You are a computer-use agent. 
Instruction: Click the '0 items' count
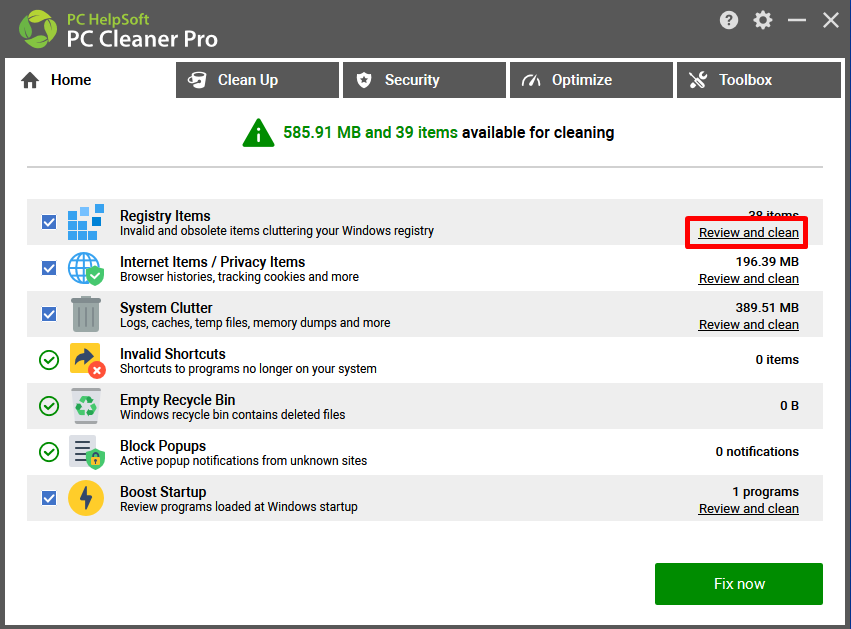click(x=777, y=360)
